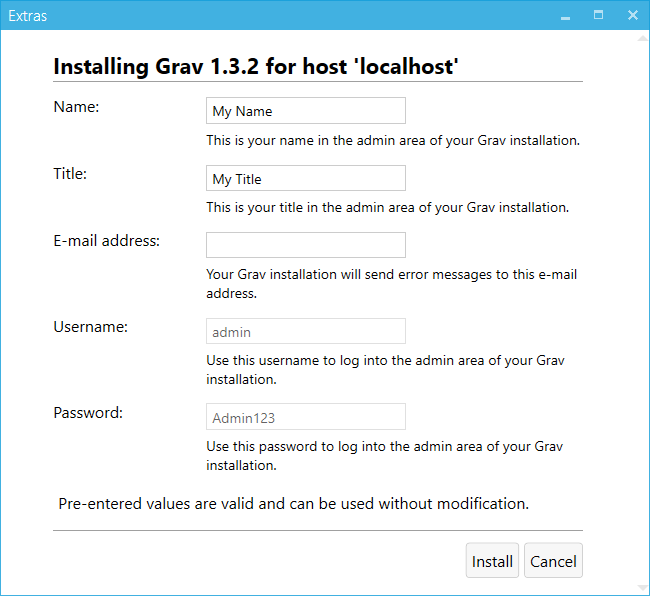Click the 'Extras' window title text

[x=27, y=16]
